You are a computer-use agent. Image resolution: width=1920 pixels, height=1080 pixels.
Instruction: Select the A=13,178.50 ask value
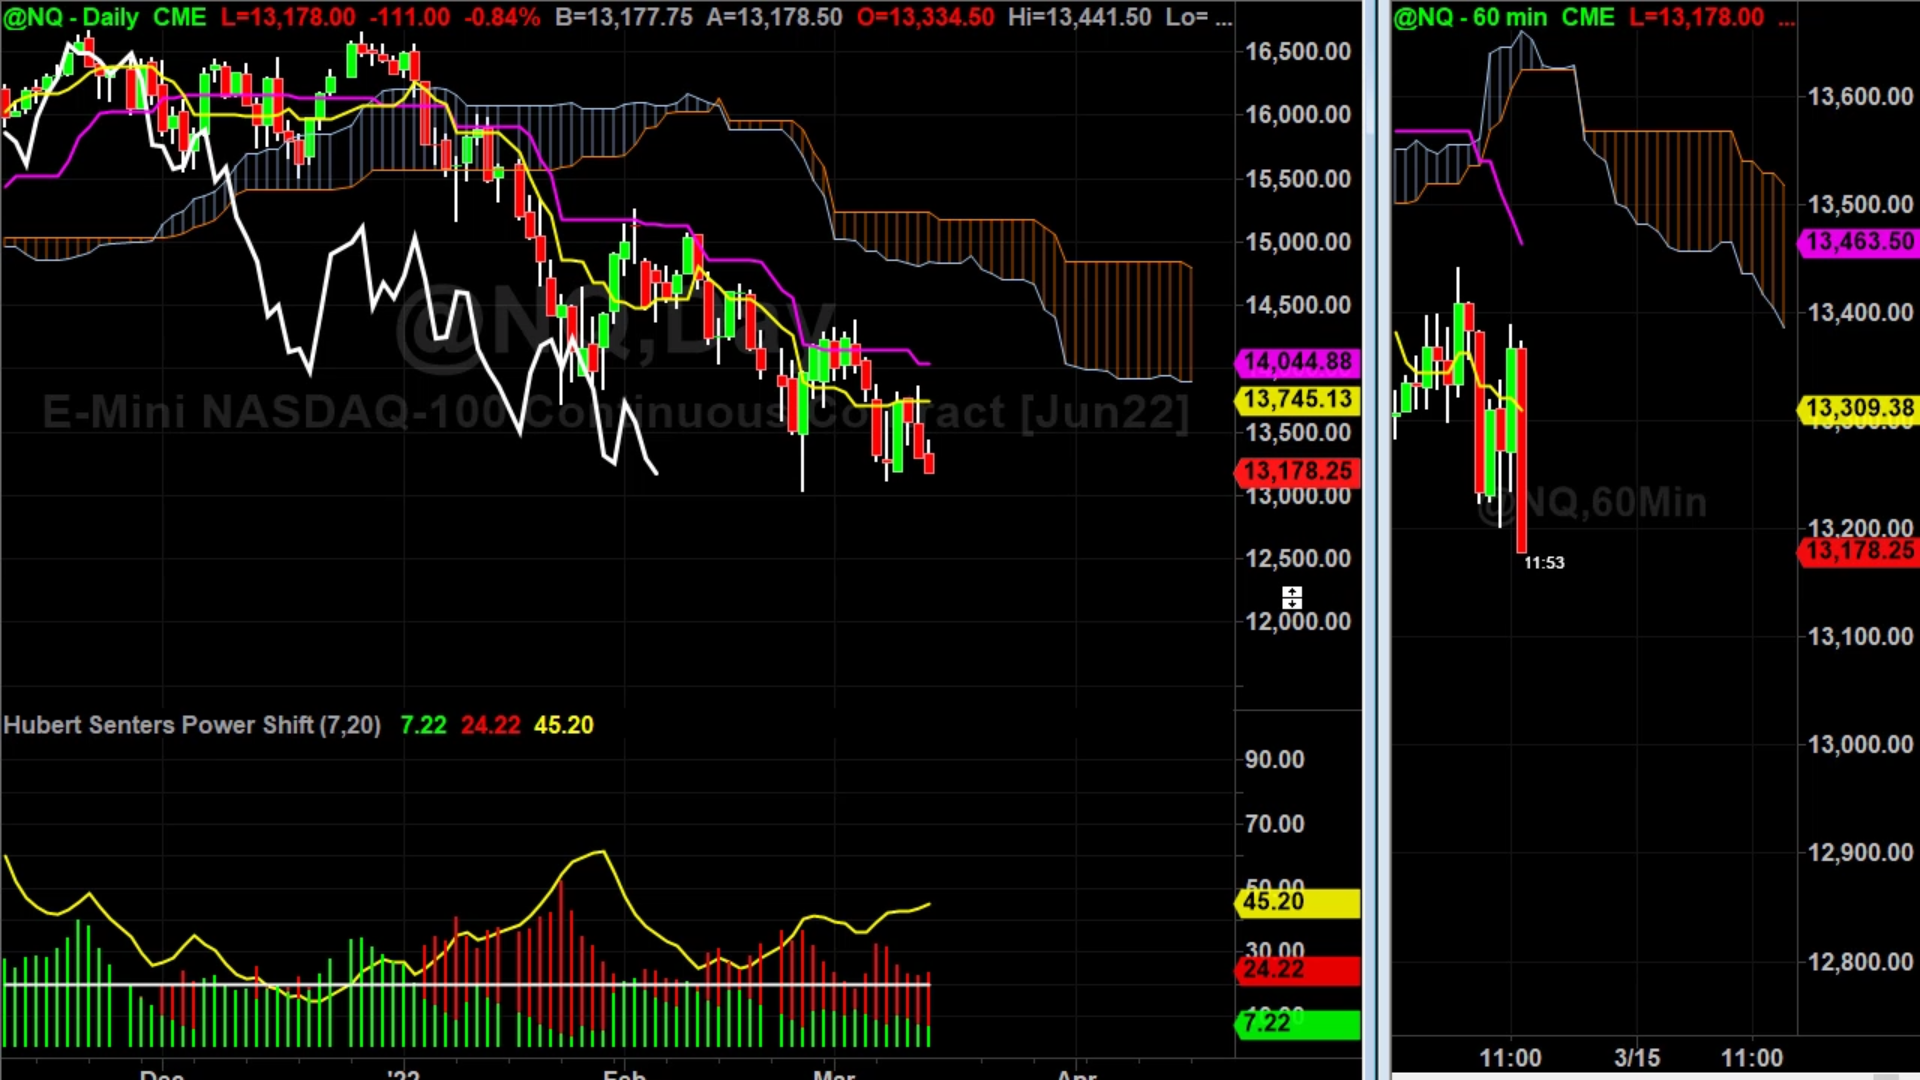click(x=774, y=17)
